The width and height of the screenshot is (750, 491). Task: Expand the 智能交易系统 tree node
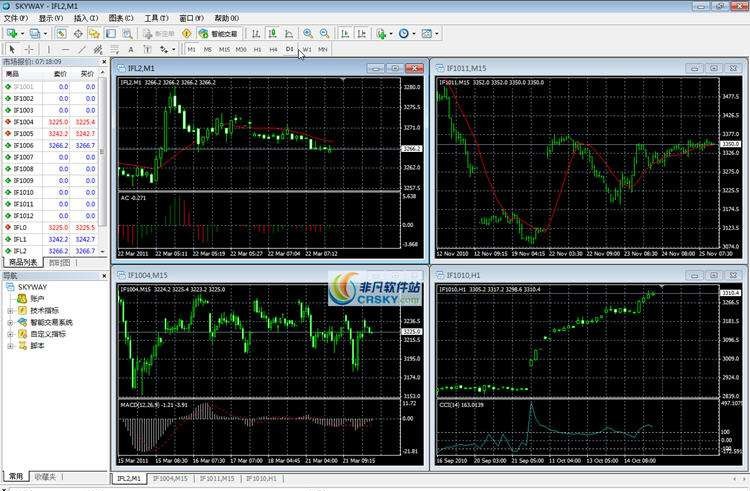click(10, 323)
